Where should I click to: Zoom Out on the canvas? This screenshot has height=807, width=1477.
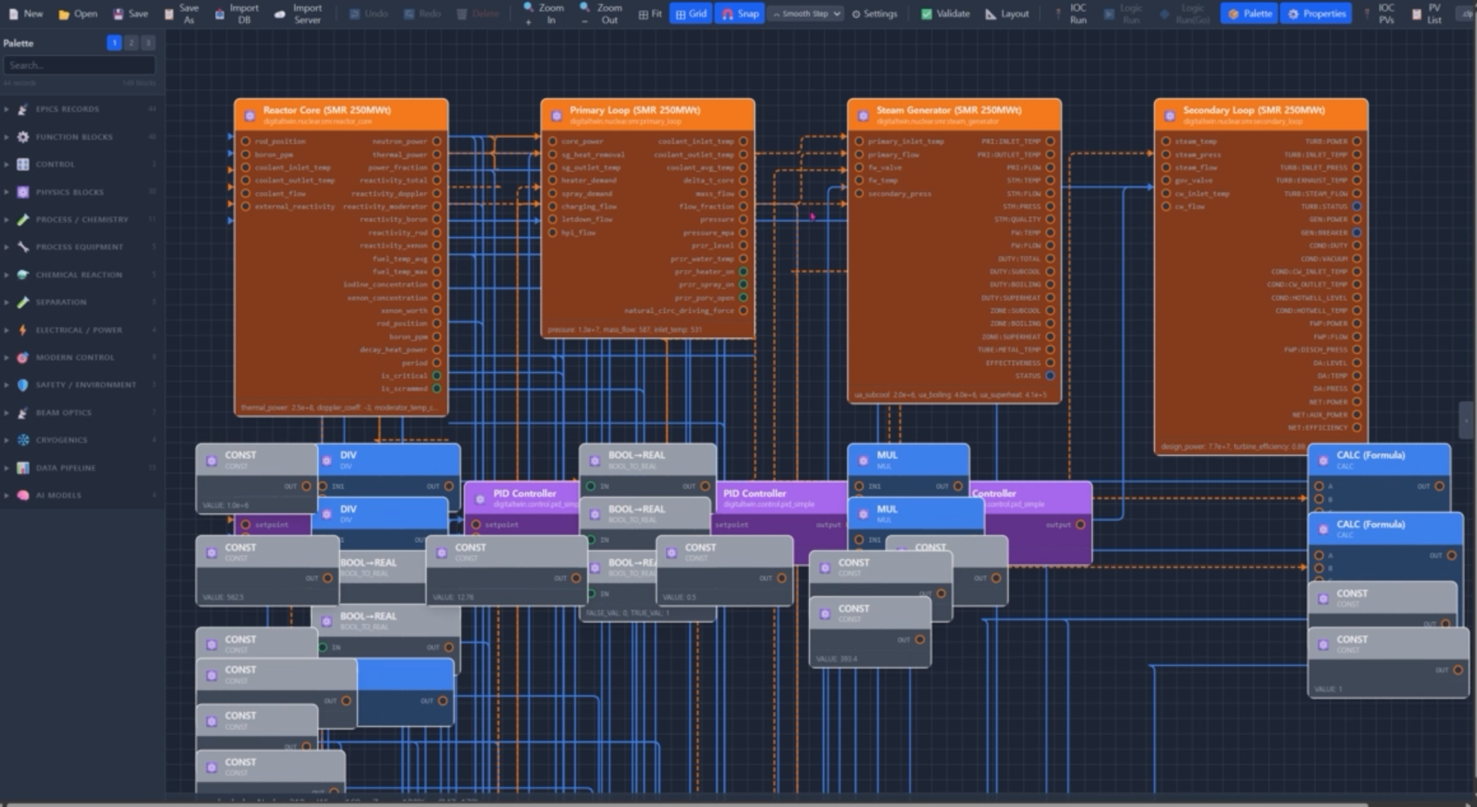tap(600, 14)
